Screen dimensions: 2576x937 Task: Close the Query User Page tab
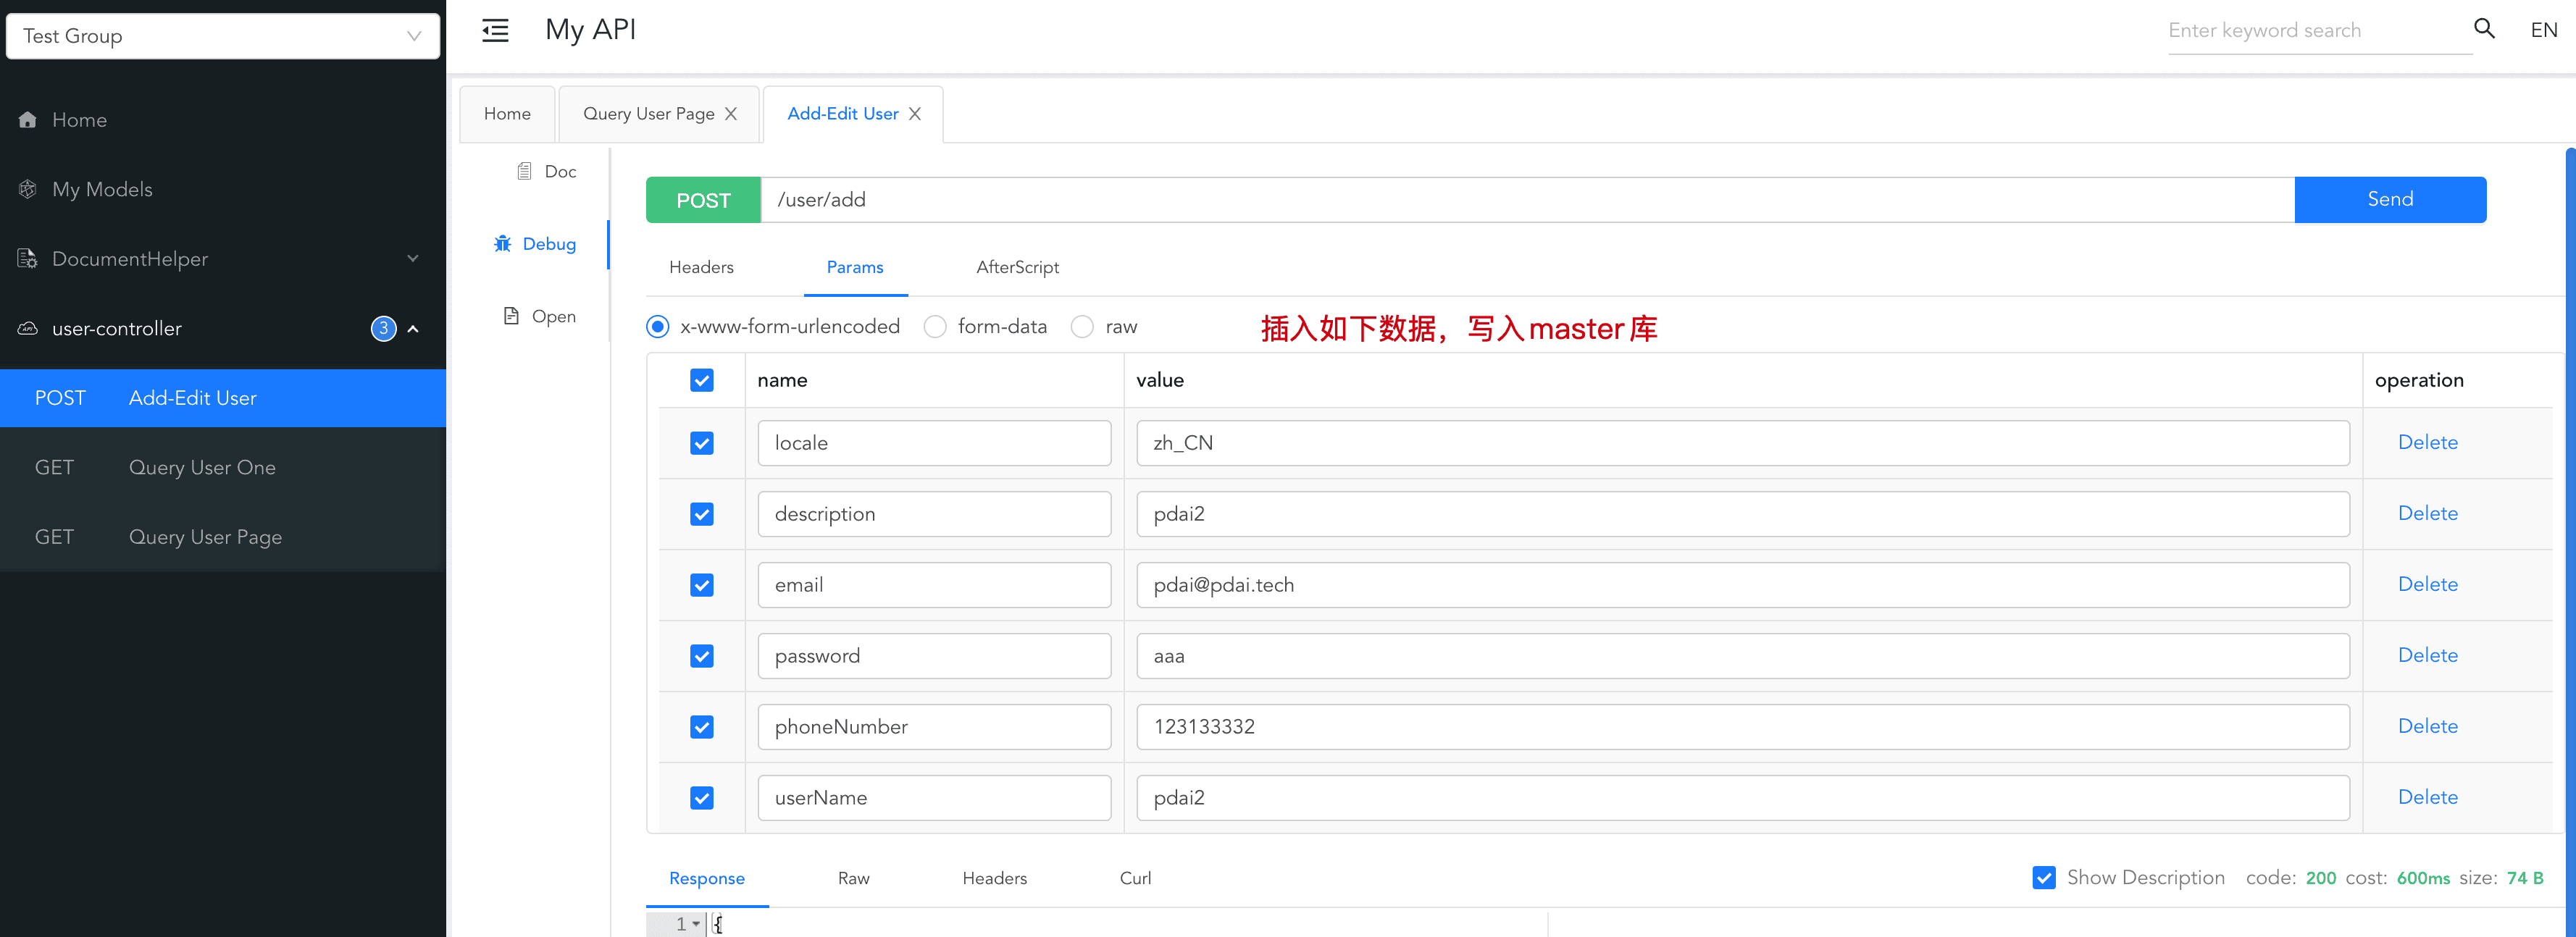tap(731, 114)
